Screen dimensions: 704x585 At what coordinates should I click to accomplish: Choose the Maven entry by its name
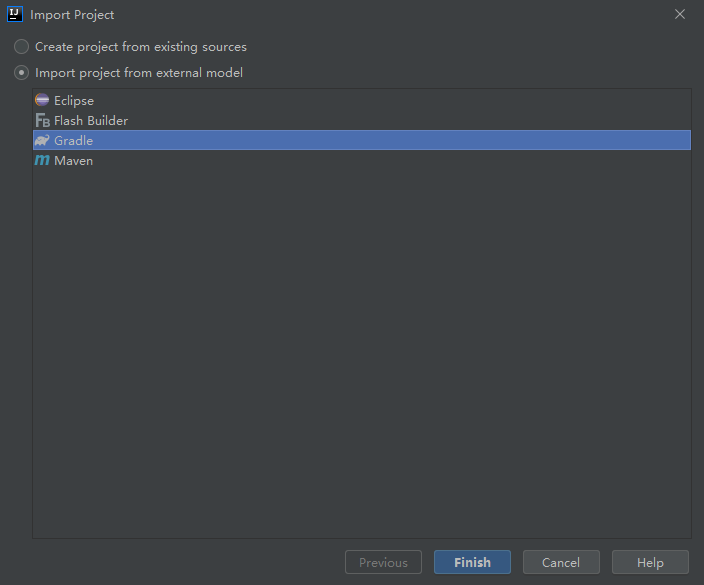pyautogui.click(x=73, y=160)
